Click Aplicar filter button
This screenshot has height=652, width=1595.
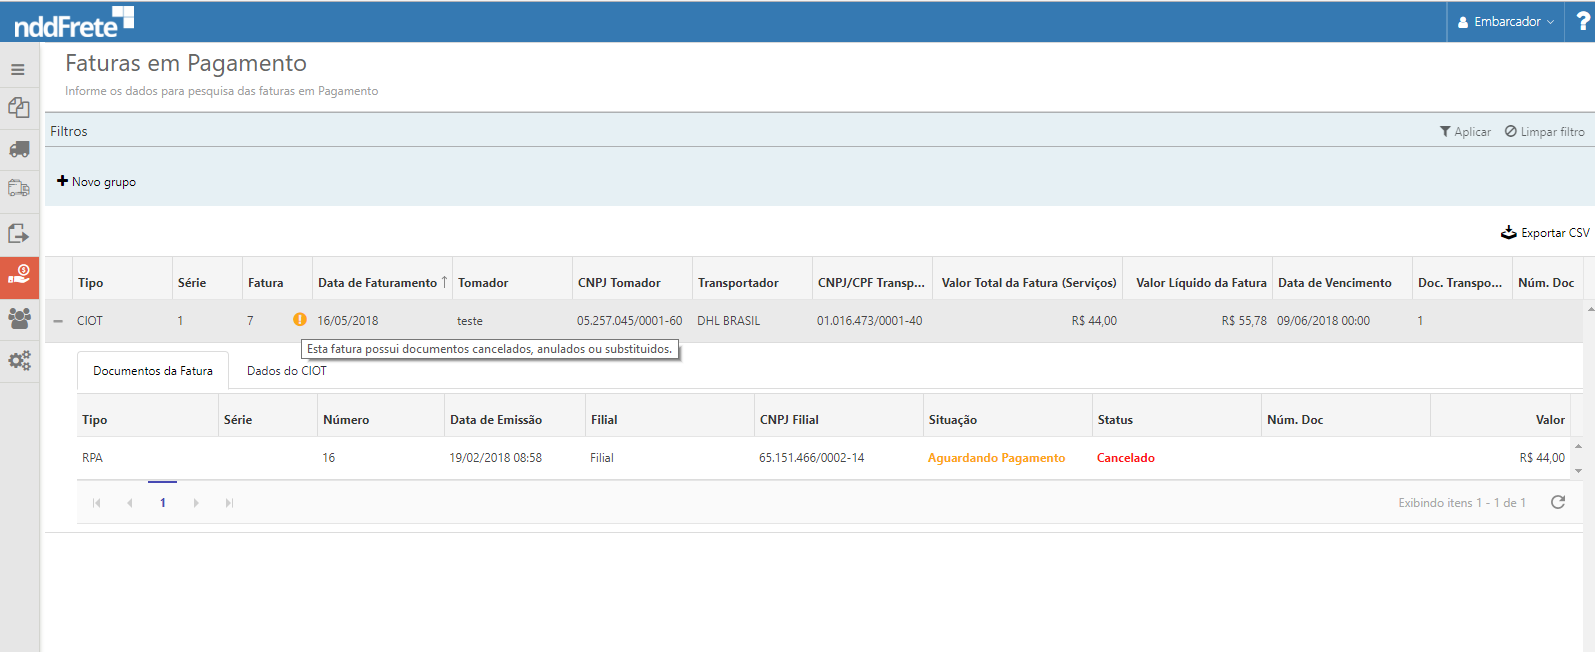(x=1465, y=132)
